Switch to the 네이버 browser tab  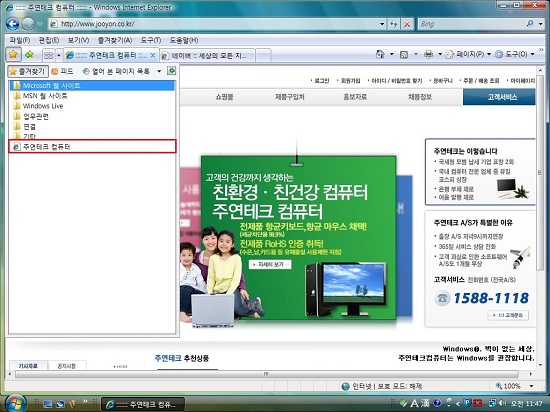click(207, 56)
